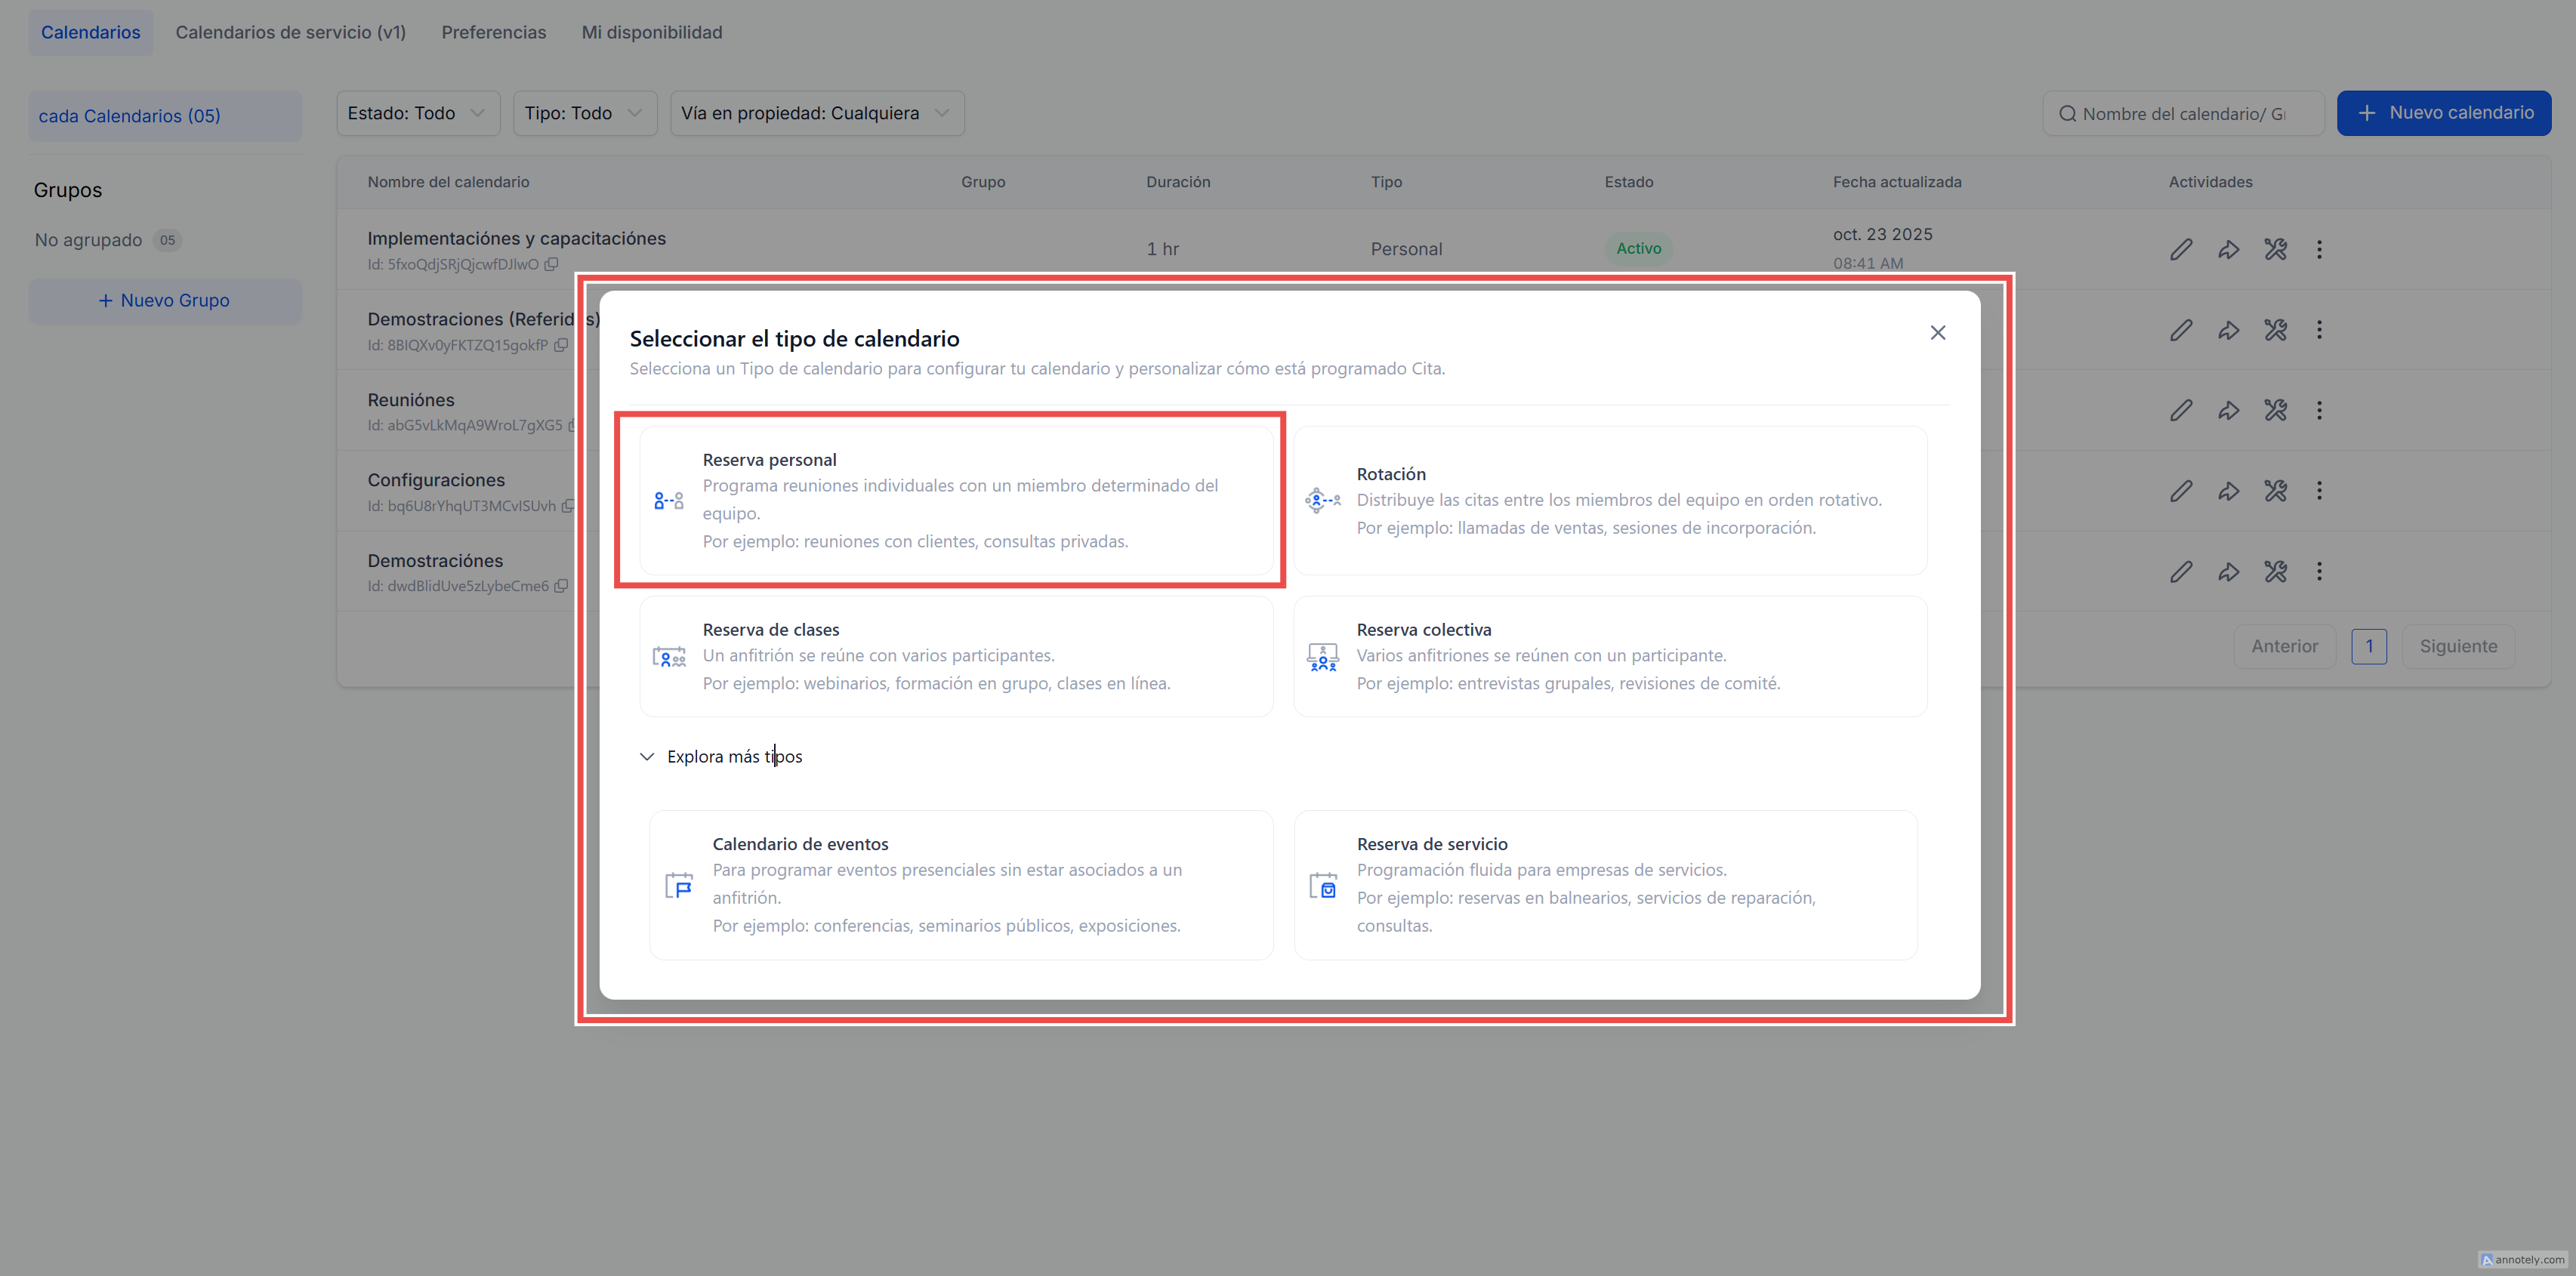Expand Vía en propiedad: Cualquiera dropdown

coord(816,113)
